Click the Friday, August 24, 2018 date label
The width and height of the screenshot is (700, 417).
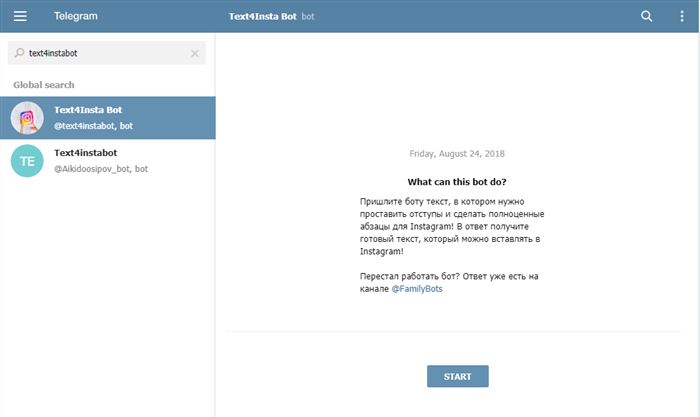(457, 154)
